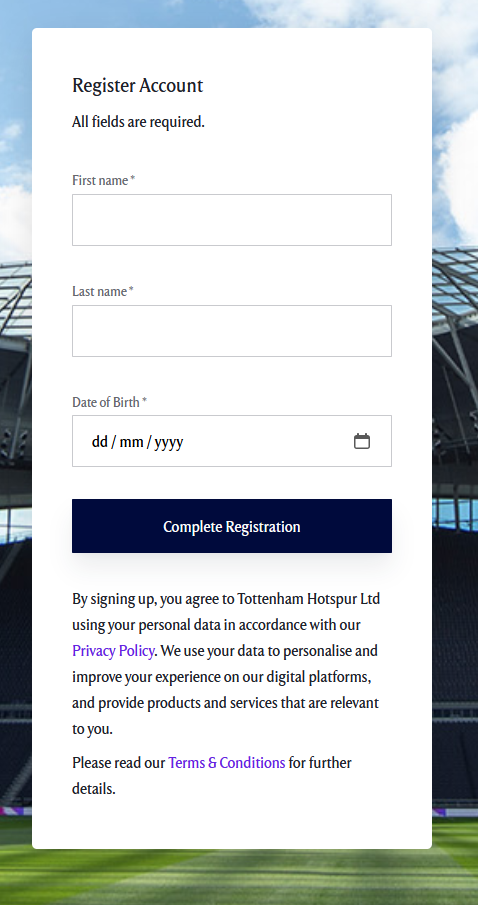Select the mm month segment
The width and height of the screenshot is (478, 905).
[132, 442]
